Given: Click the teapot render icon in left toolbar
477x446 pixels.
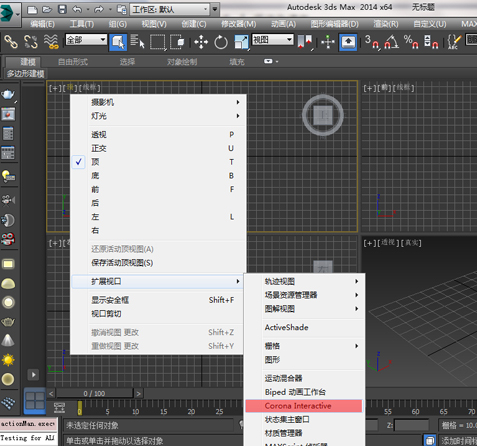Looking at the screenshot, I should pos(8,95).
